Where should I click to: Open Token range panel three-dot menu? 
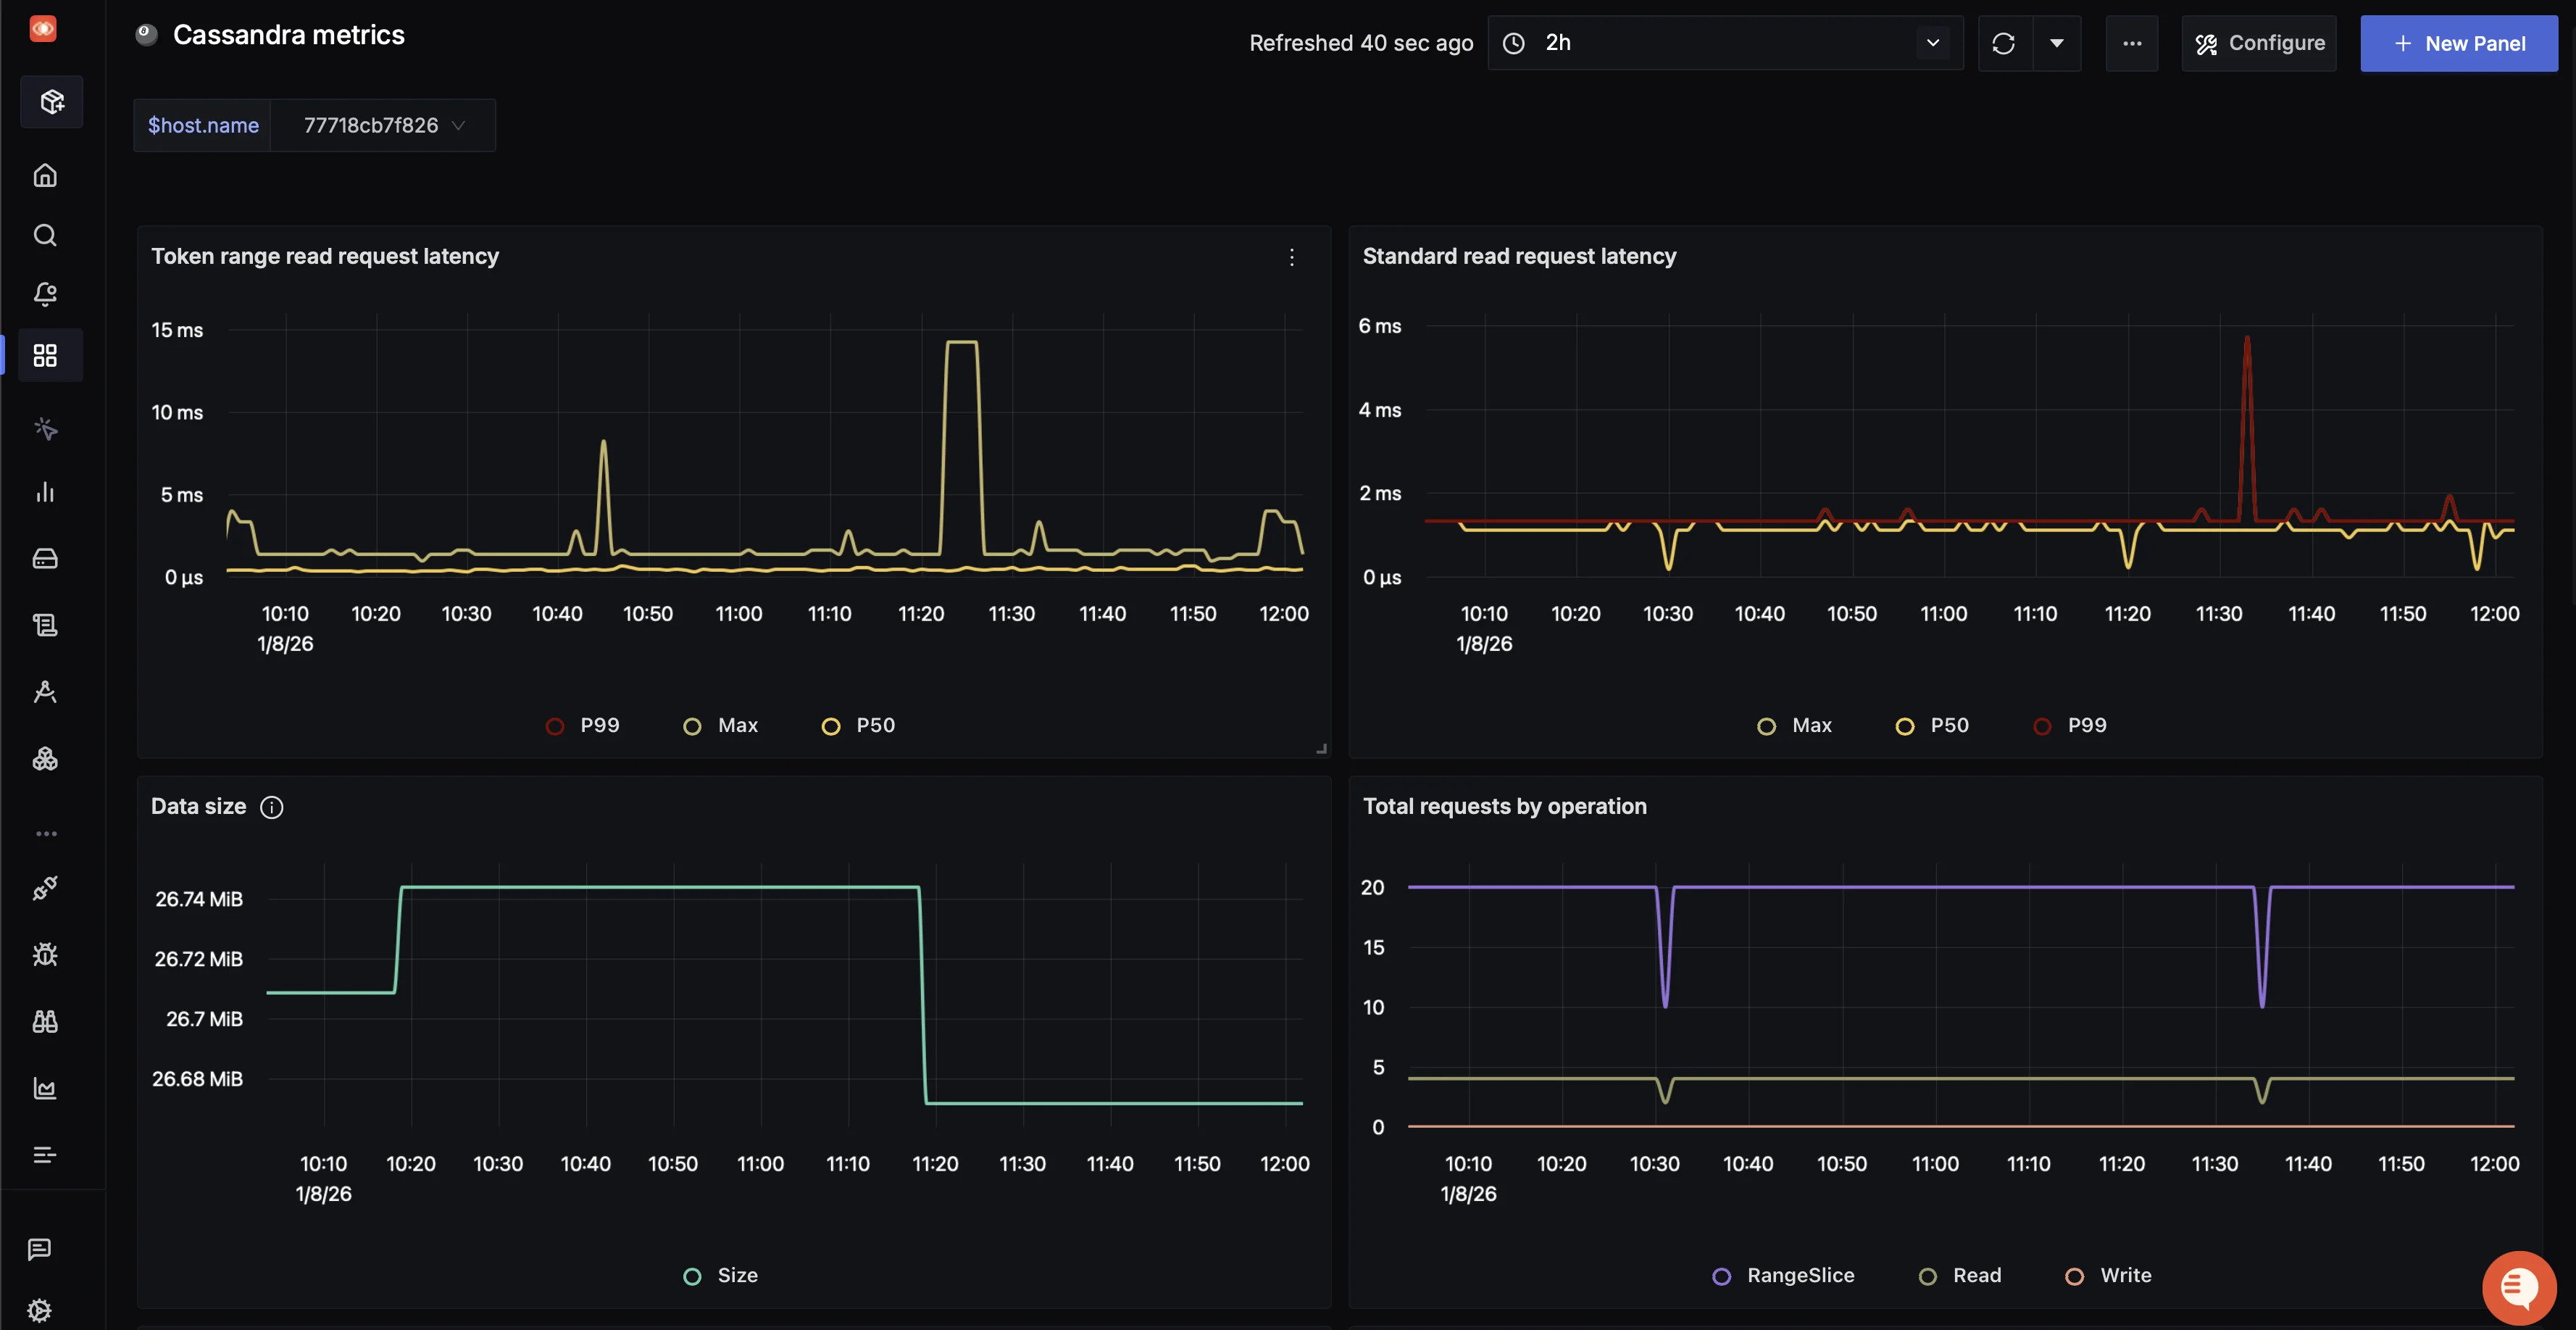pyautogui.click(x=1292, y=258)
